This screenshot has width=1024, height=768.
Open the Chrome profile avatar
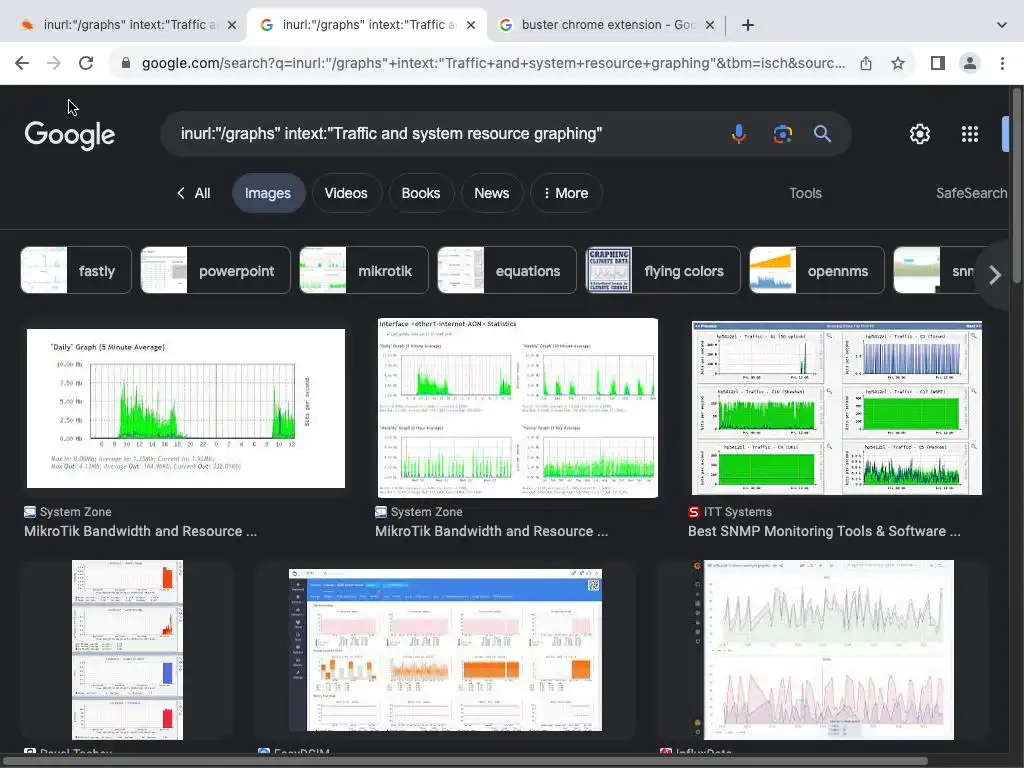click(x=970, y=63)
